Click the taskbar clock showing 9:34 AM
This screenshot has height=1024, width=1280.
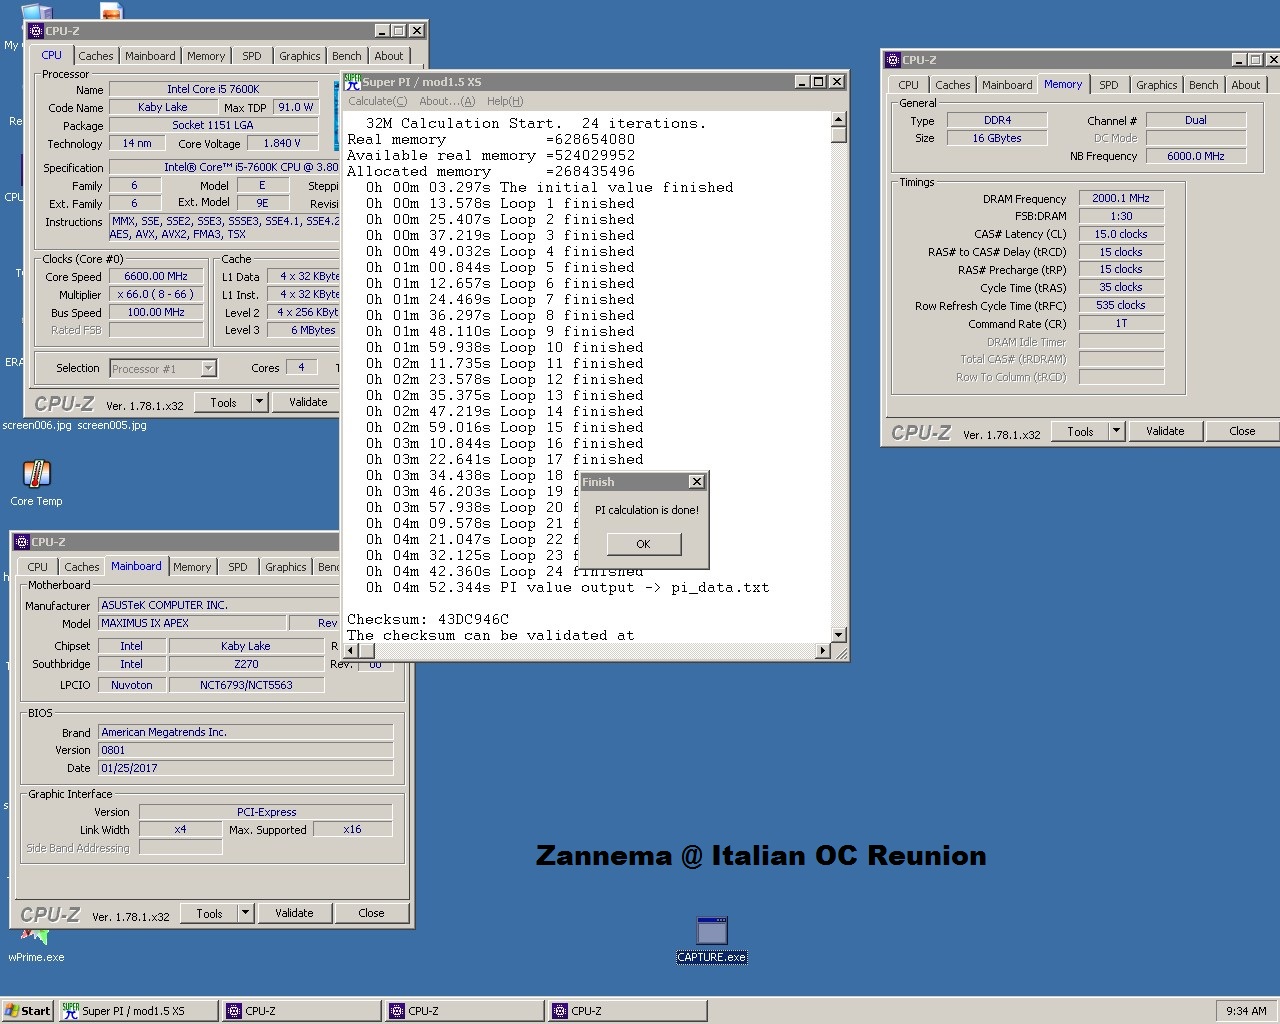point(1246,1011)
